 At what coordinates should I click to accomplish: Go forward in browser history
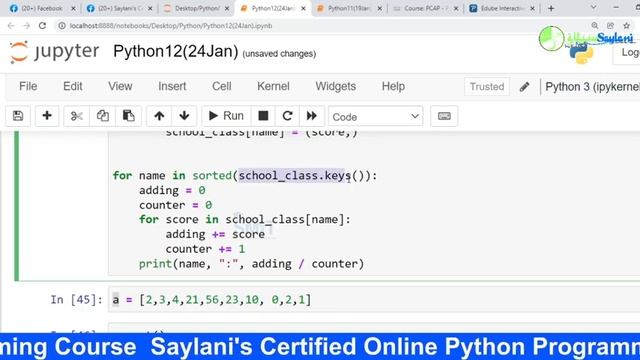[x=27, y=26]
